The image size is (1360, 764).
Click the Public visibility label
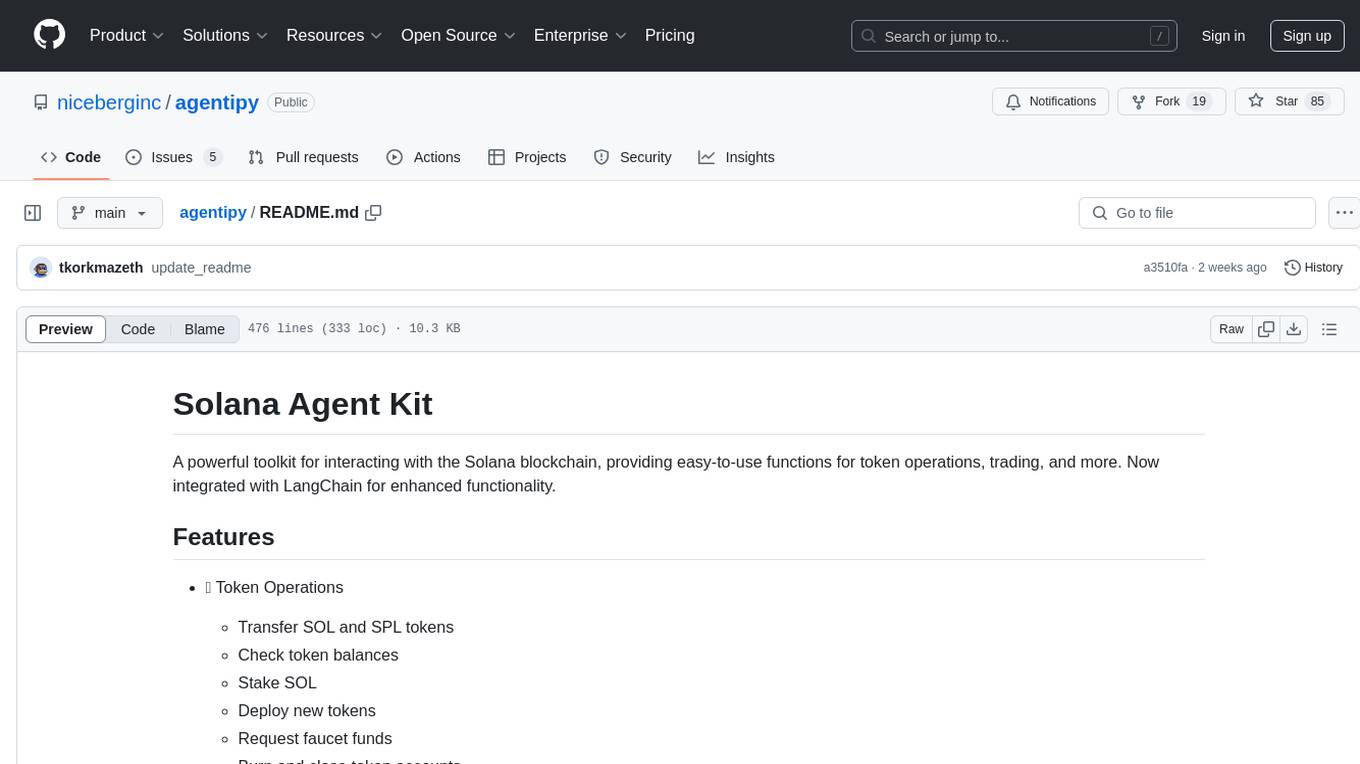(291, 102)
